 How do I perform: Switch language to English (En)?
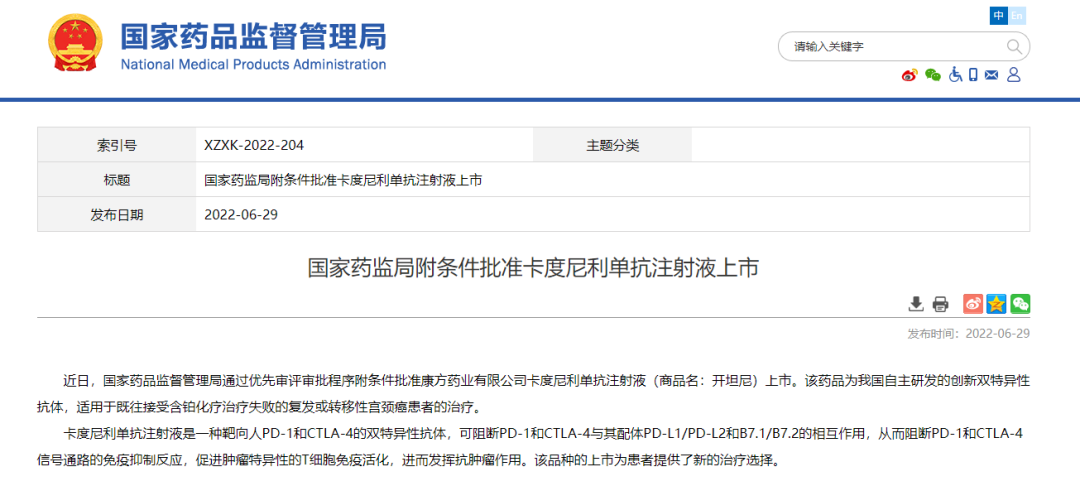(x=1018, y=16)
